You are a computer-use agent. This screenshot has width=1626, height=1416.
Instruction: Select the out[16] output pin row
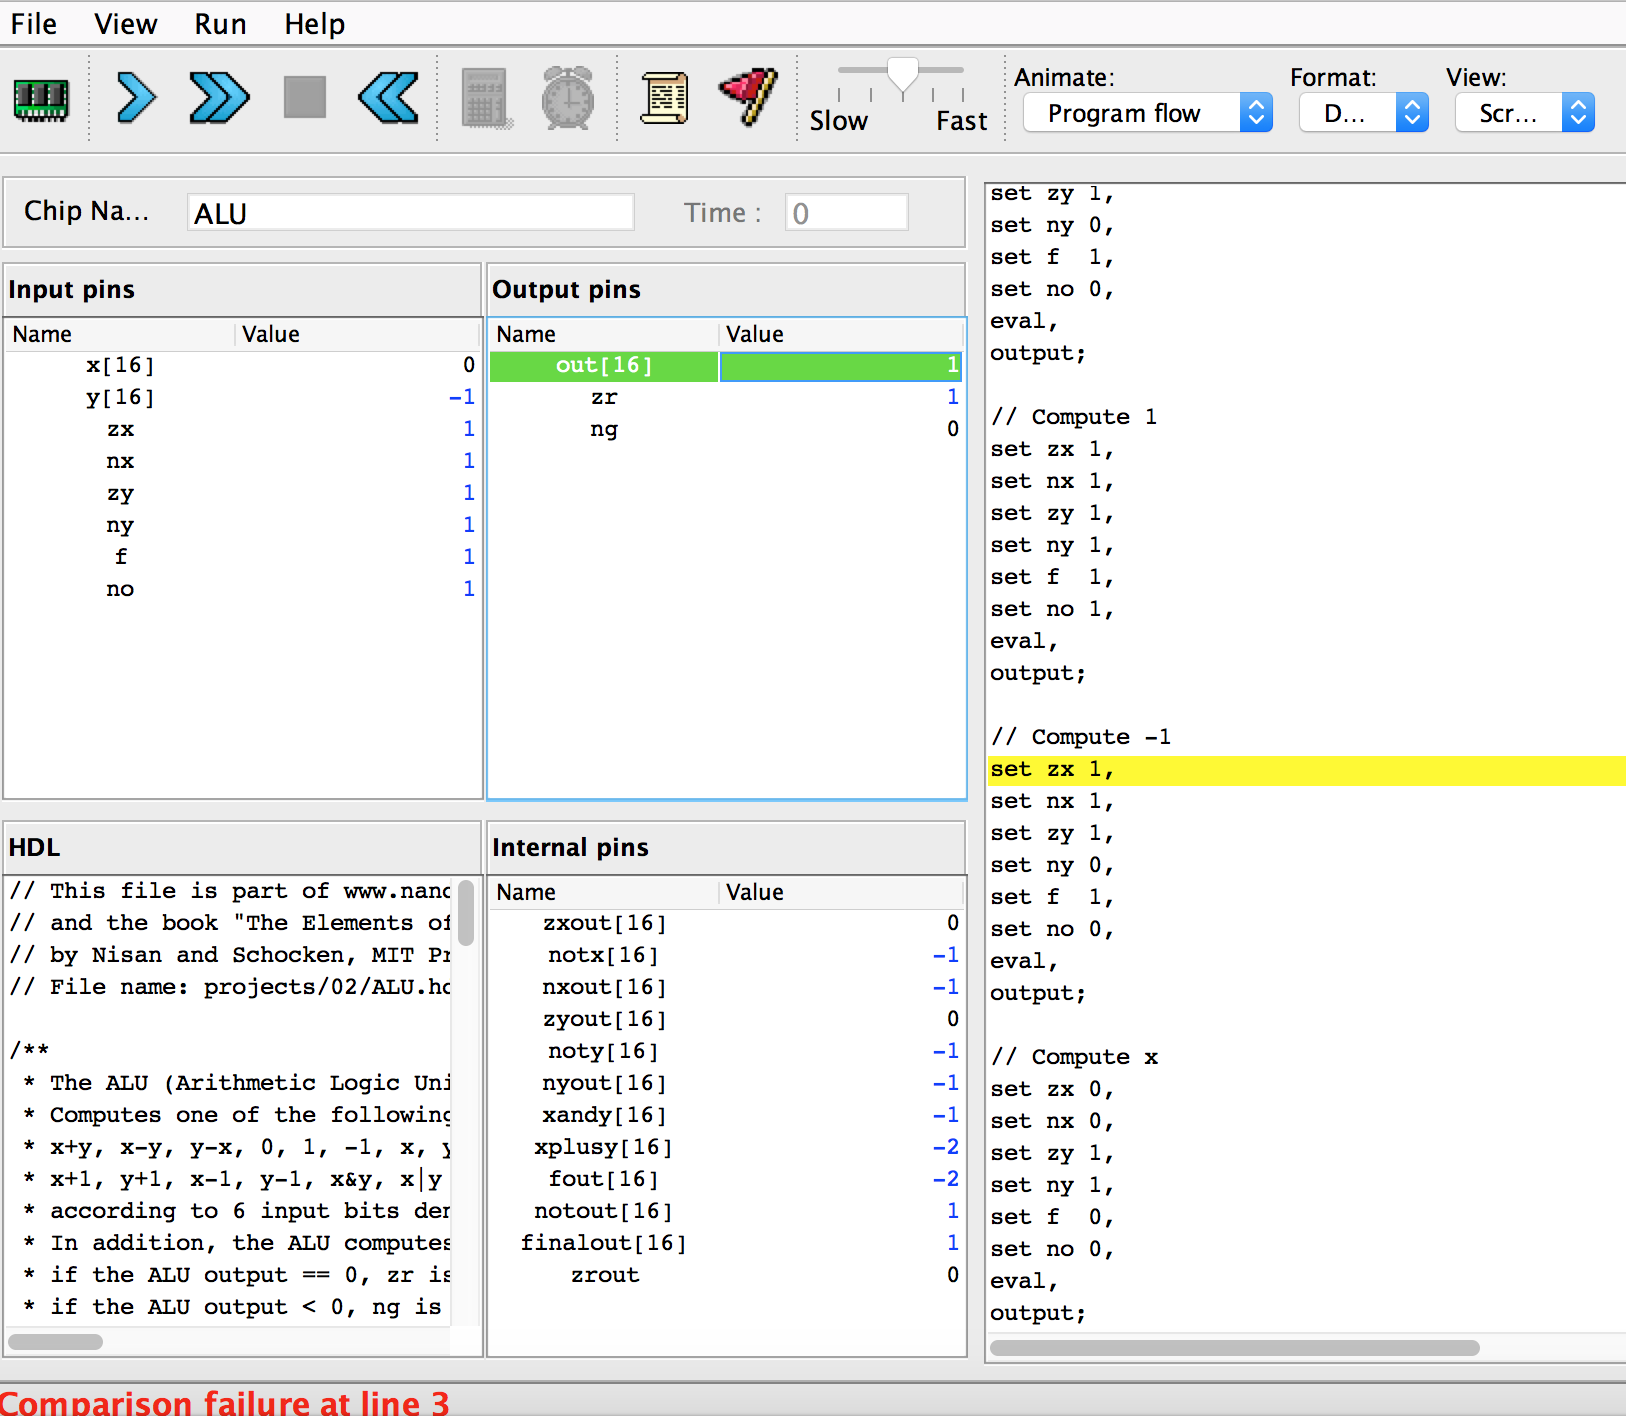pos(726,366)
